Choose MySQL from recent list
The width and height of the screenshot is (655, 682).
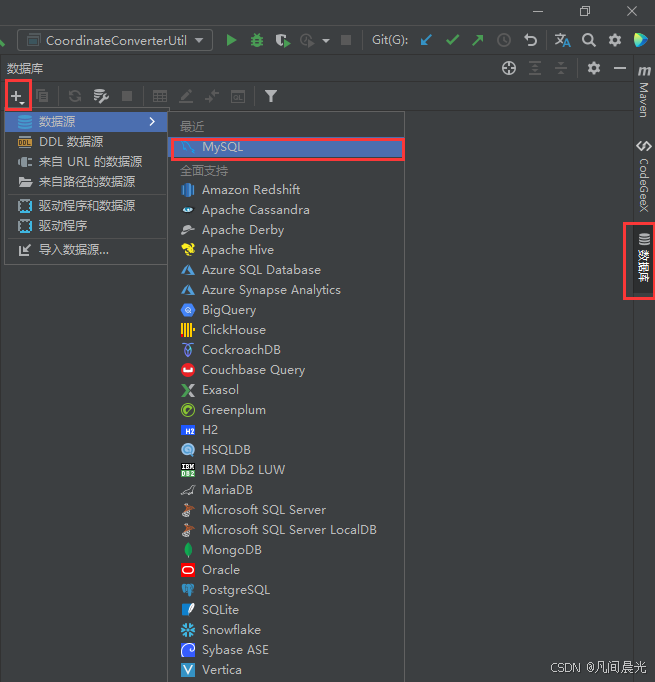[x=286, y=147]
